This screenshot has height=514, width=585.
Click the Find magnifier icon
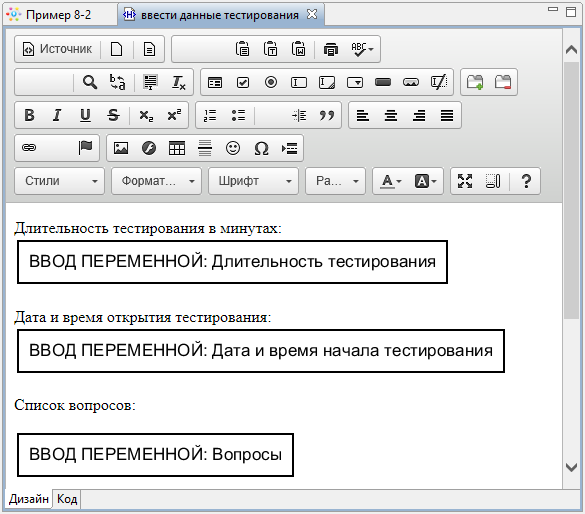pyautogui.click(x=90, y=82)
